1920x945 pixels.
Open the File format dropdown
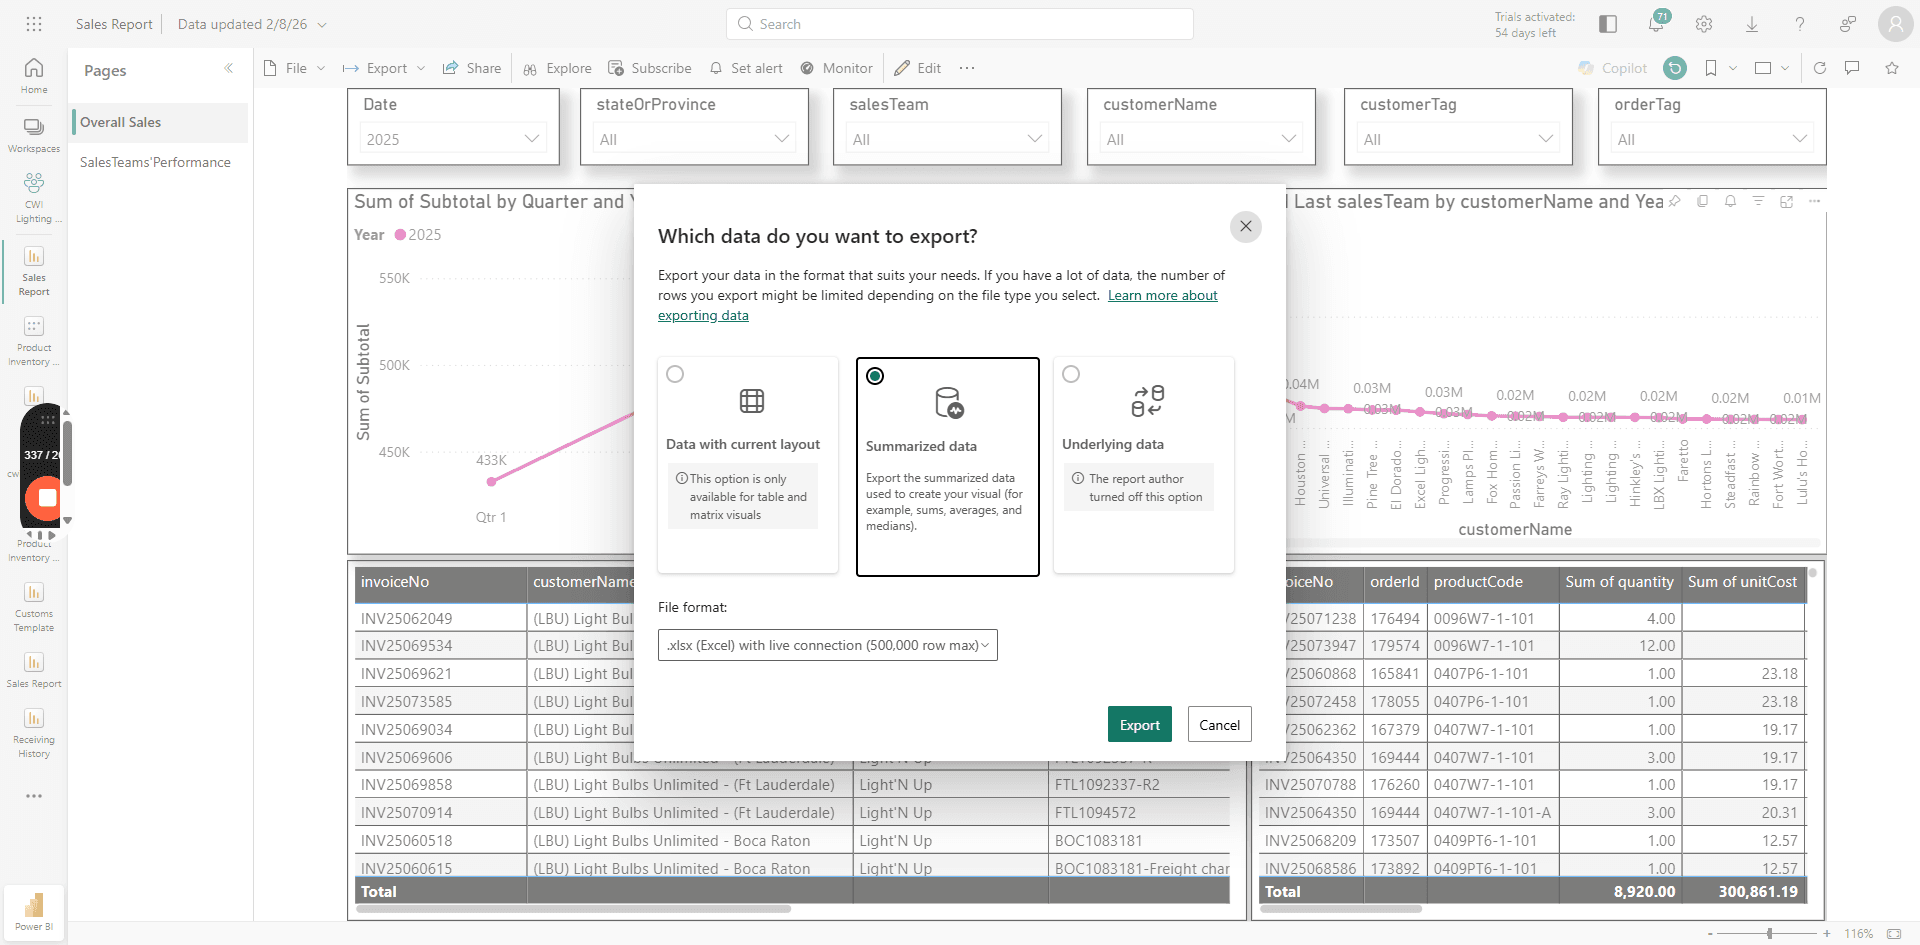point(828,645)
